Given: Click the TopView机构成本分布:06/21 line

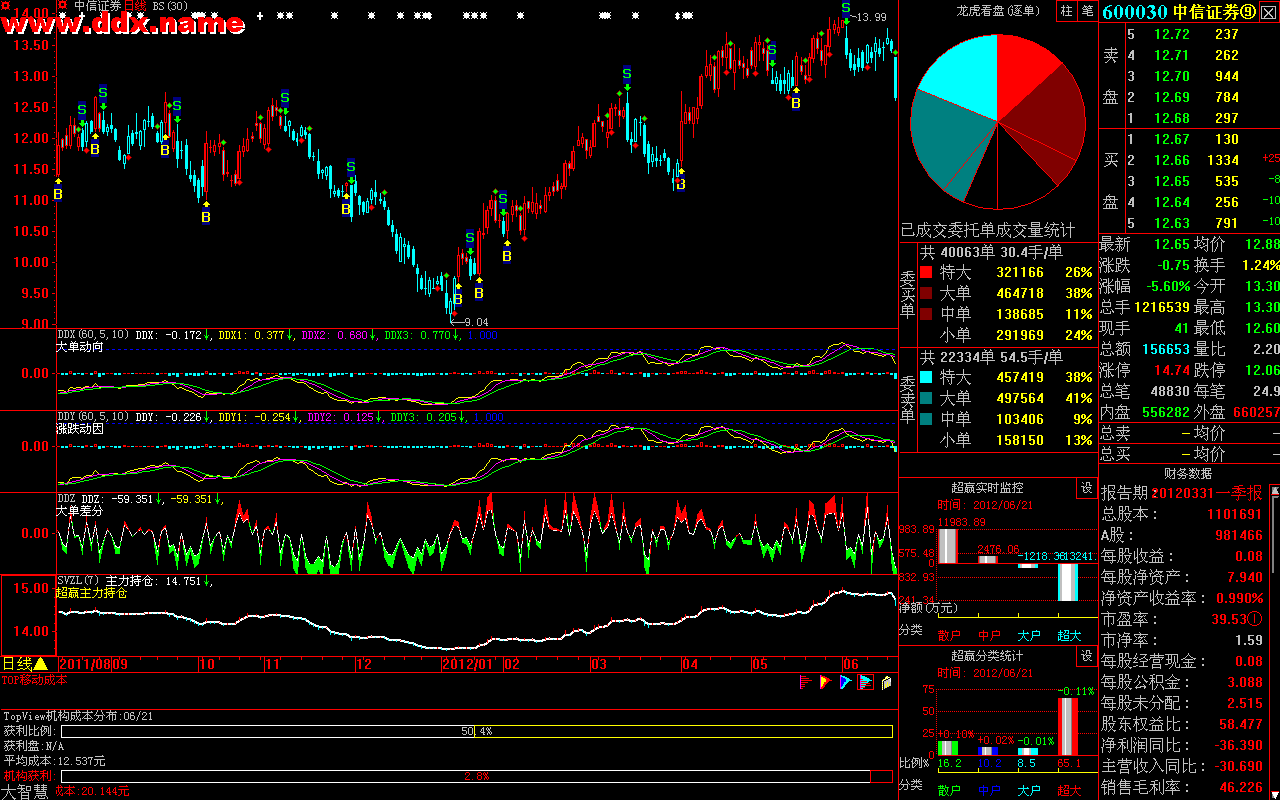Looking at the screenshot, I should tap(78, 716).
